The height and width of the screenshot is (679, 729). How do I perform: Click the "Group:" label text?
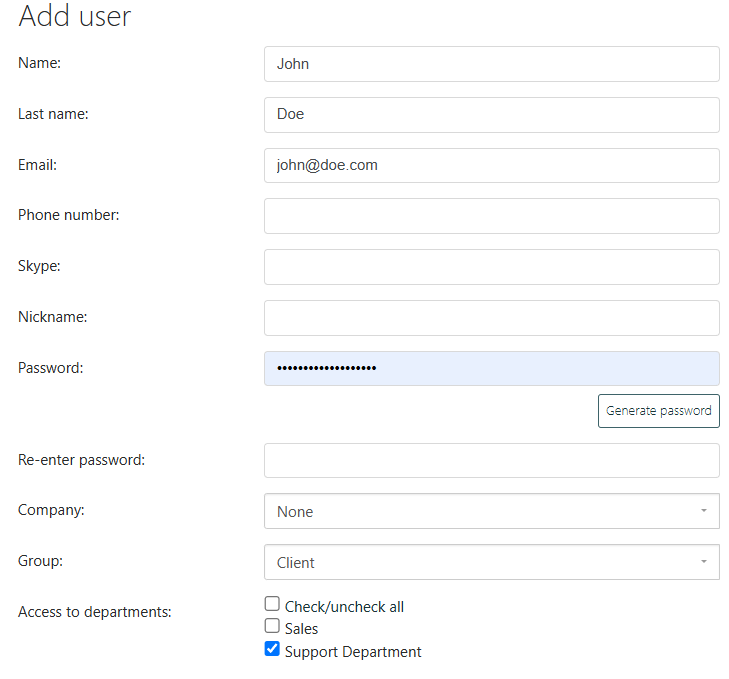tap(40, 561)
